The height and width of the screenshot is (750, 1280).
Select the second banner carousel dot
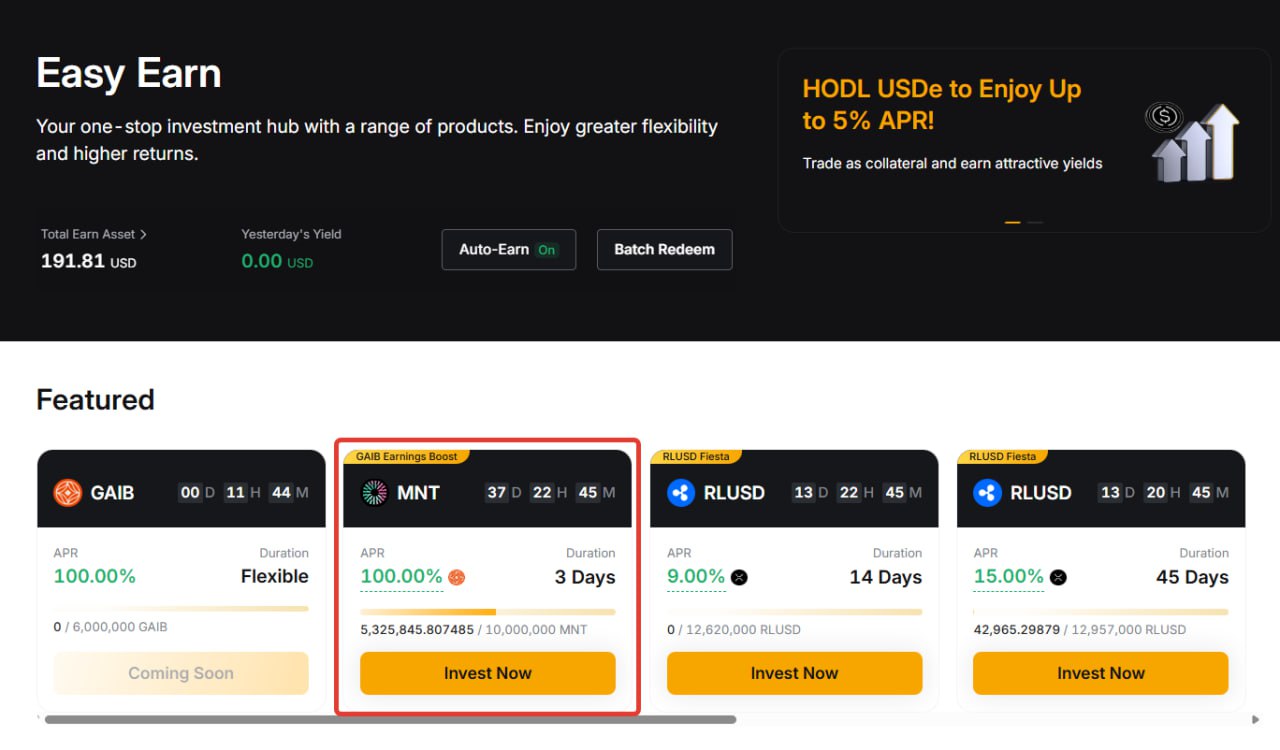click(1035, 222)
